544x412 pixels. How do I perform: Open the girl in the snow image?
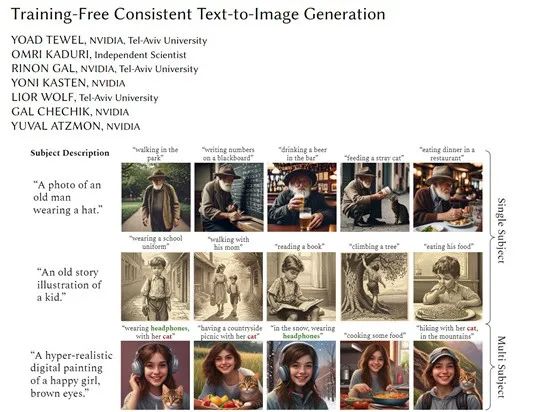coord(301,375)
